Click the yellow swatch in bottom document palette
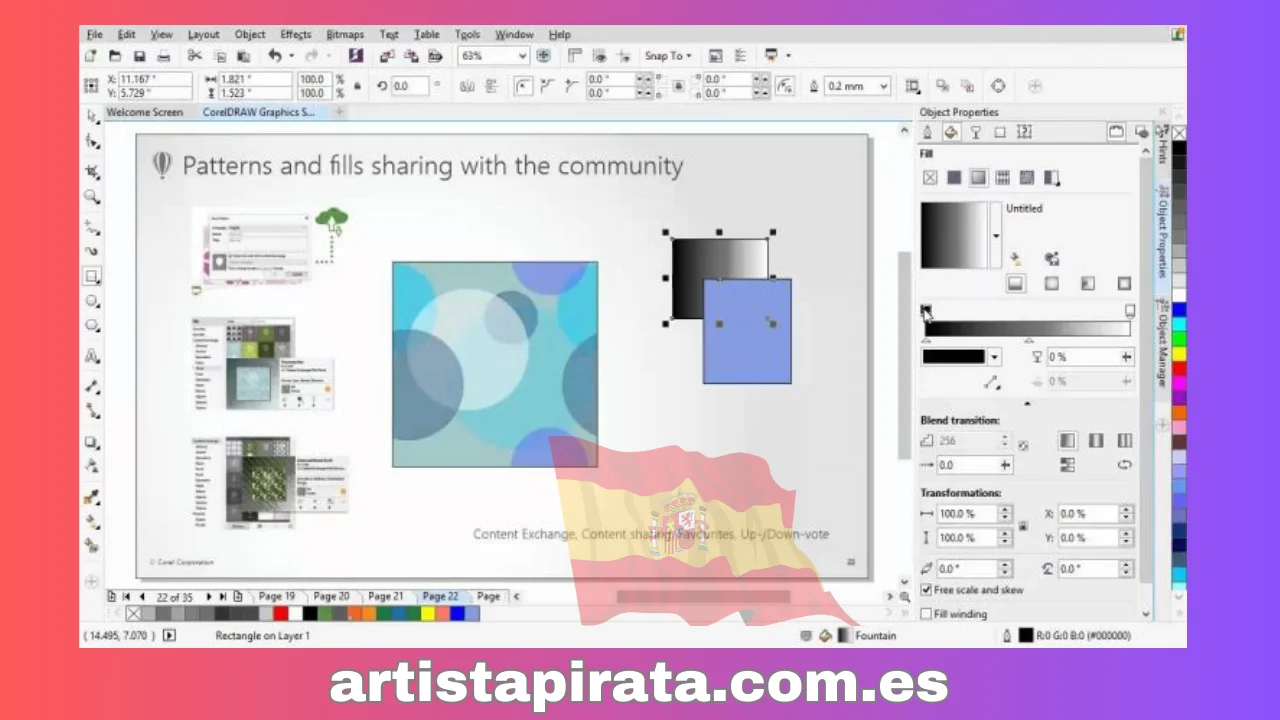 coord(428,613)
